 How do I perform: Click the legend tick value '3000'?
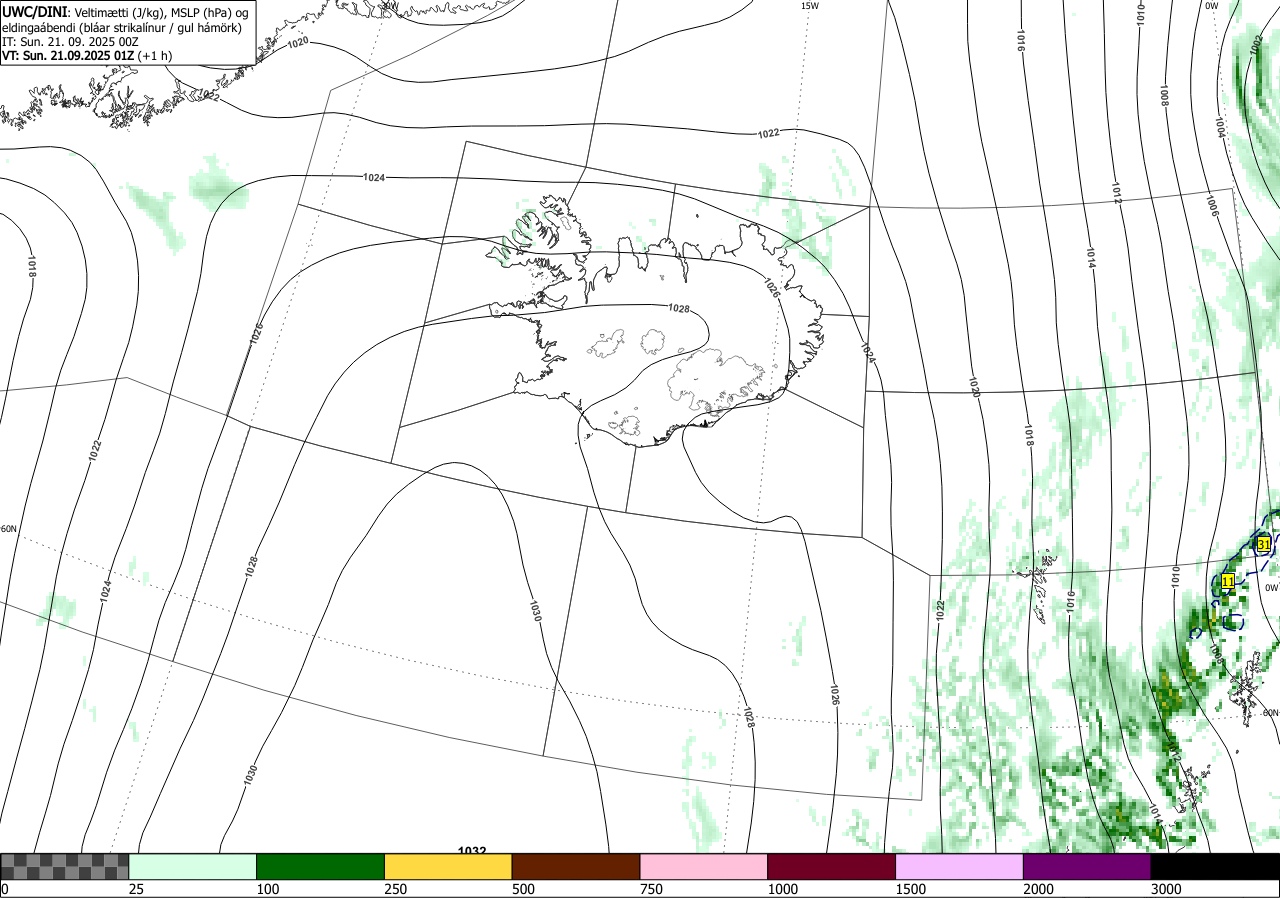click(1166, 889)
